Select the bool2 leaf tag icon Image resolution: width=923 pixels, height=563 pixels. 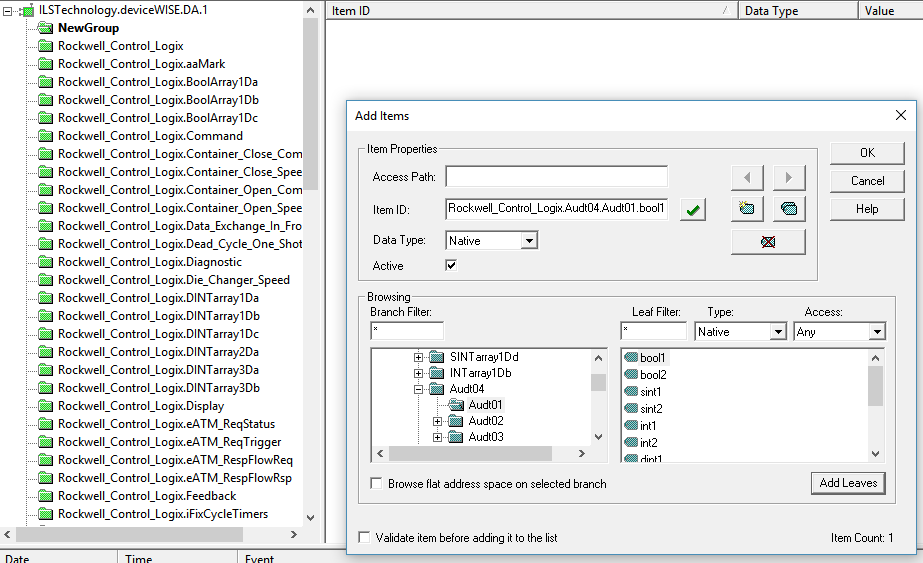coord(631,375)
